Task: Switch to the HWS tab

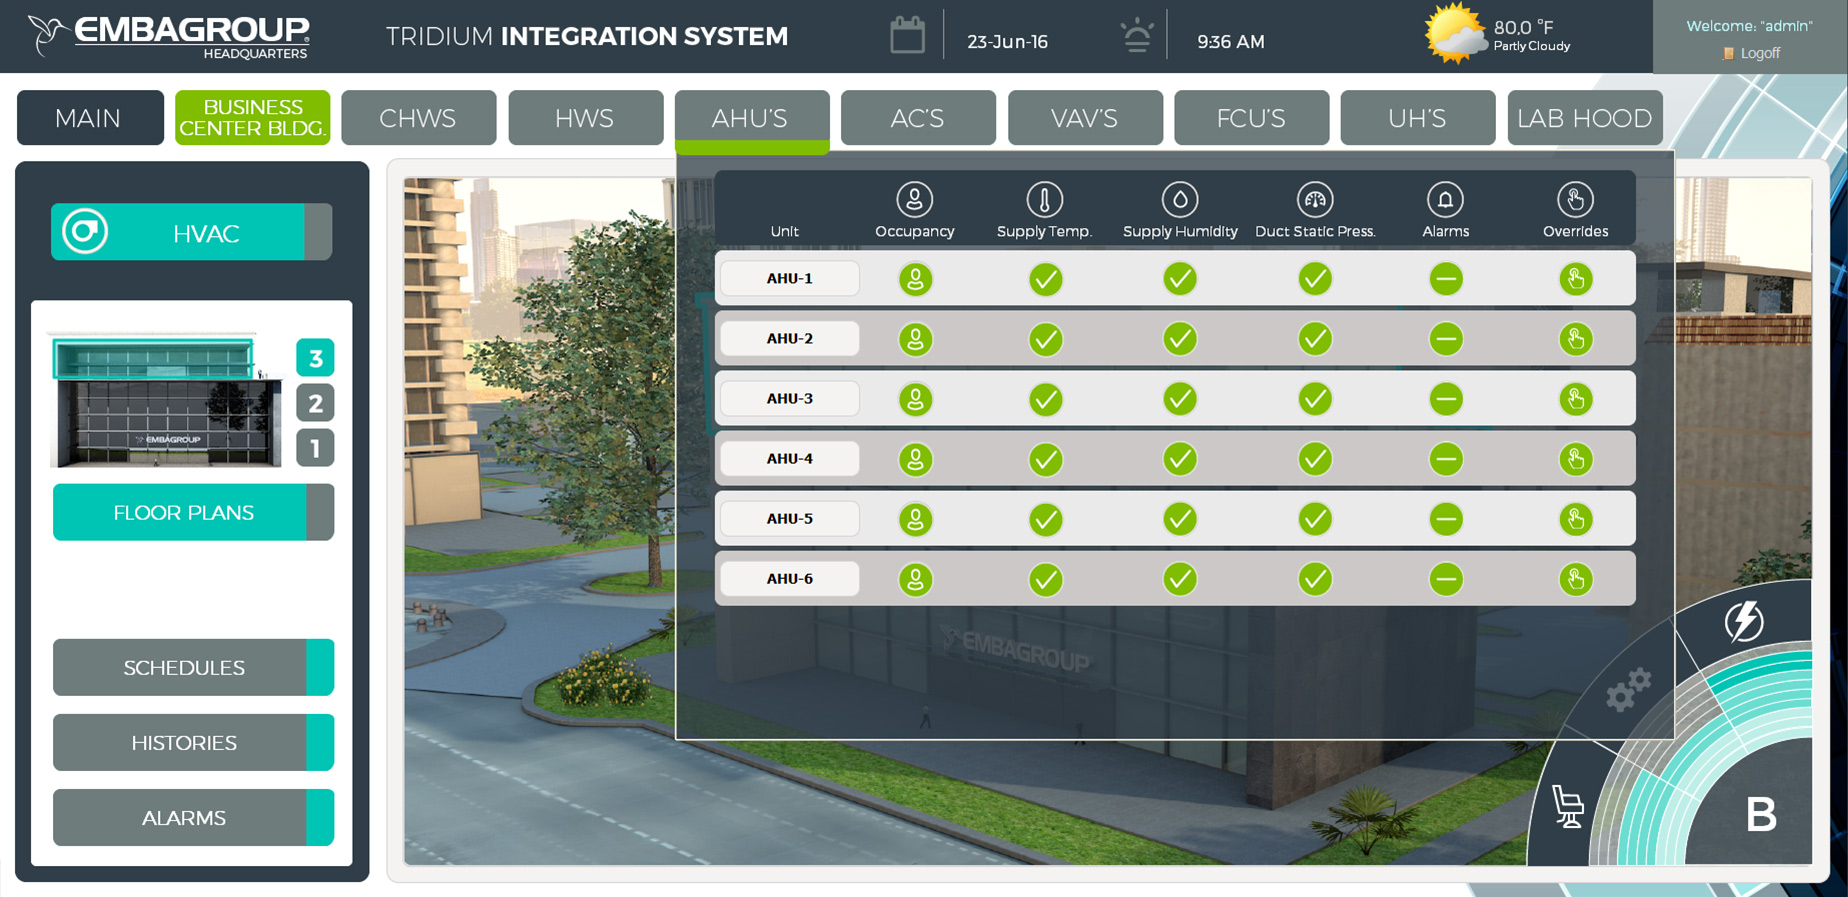Action: pos(585,118)
